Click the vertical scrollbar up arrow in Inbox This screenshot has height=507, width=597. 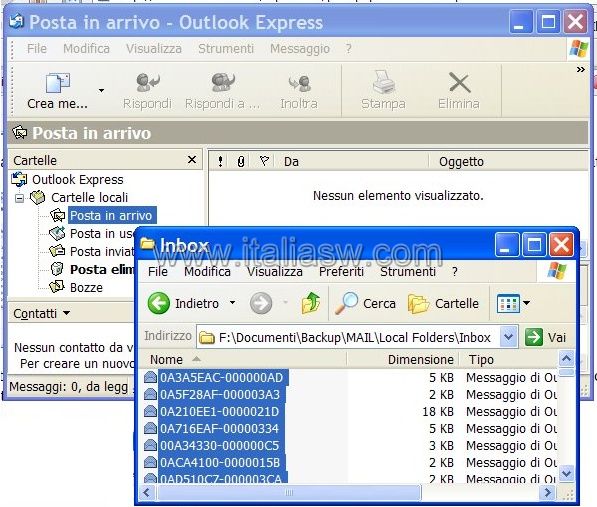(566, 359)
